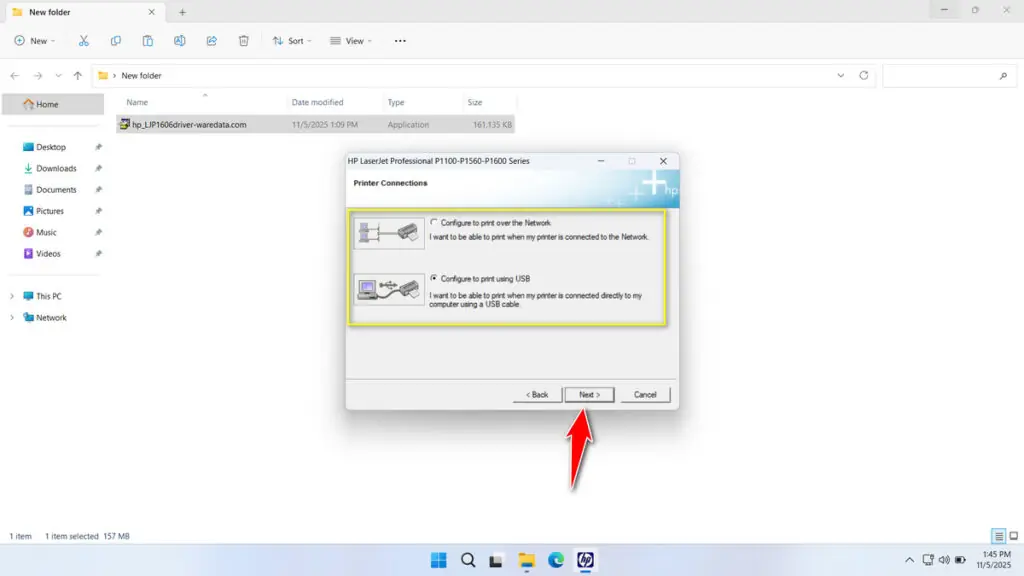The width and height of the screenshot is (1024, 576).
Task: Click the Delete trash icon in the toolbar
Action: coord(243,40)
